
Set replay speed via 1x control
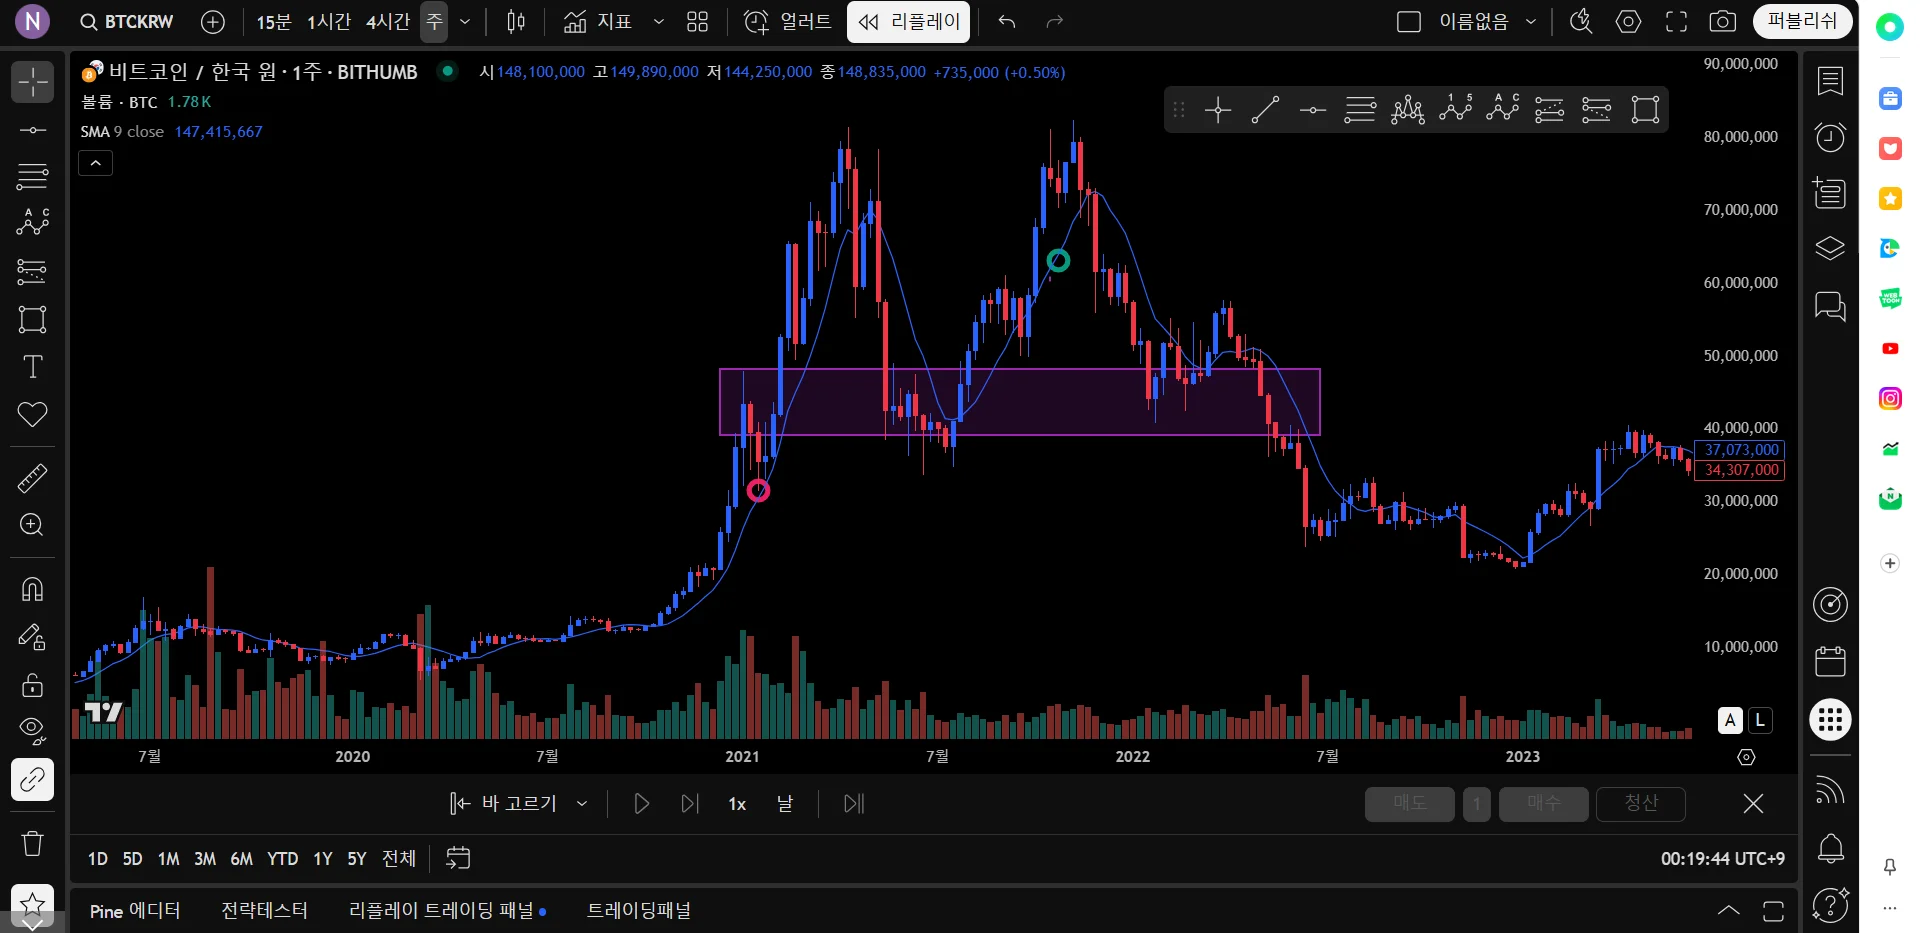(737, 803)
